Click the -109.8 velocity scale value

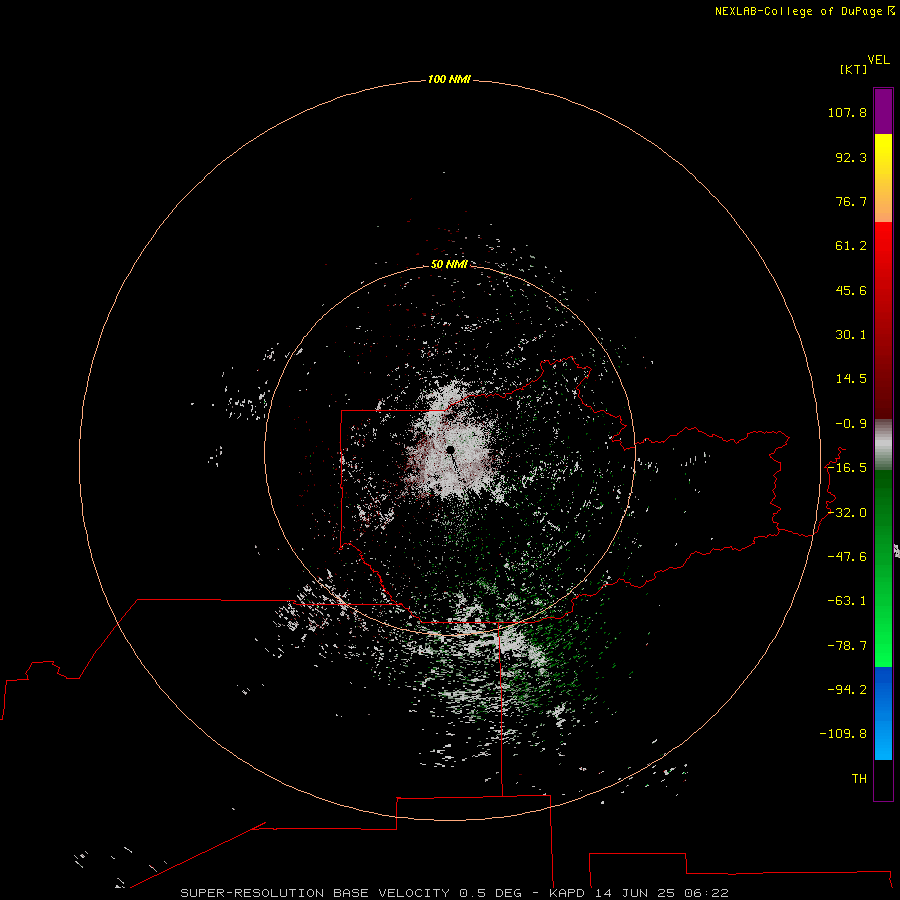[x=843, y=734]
